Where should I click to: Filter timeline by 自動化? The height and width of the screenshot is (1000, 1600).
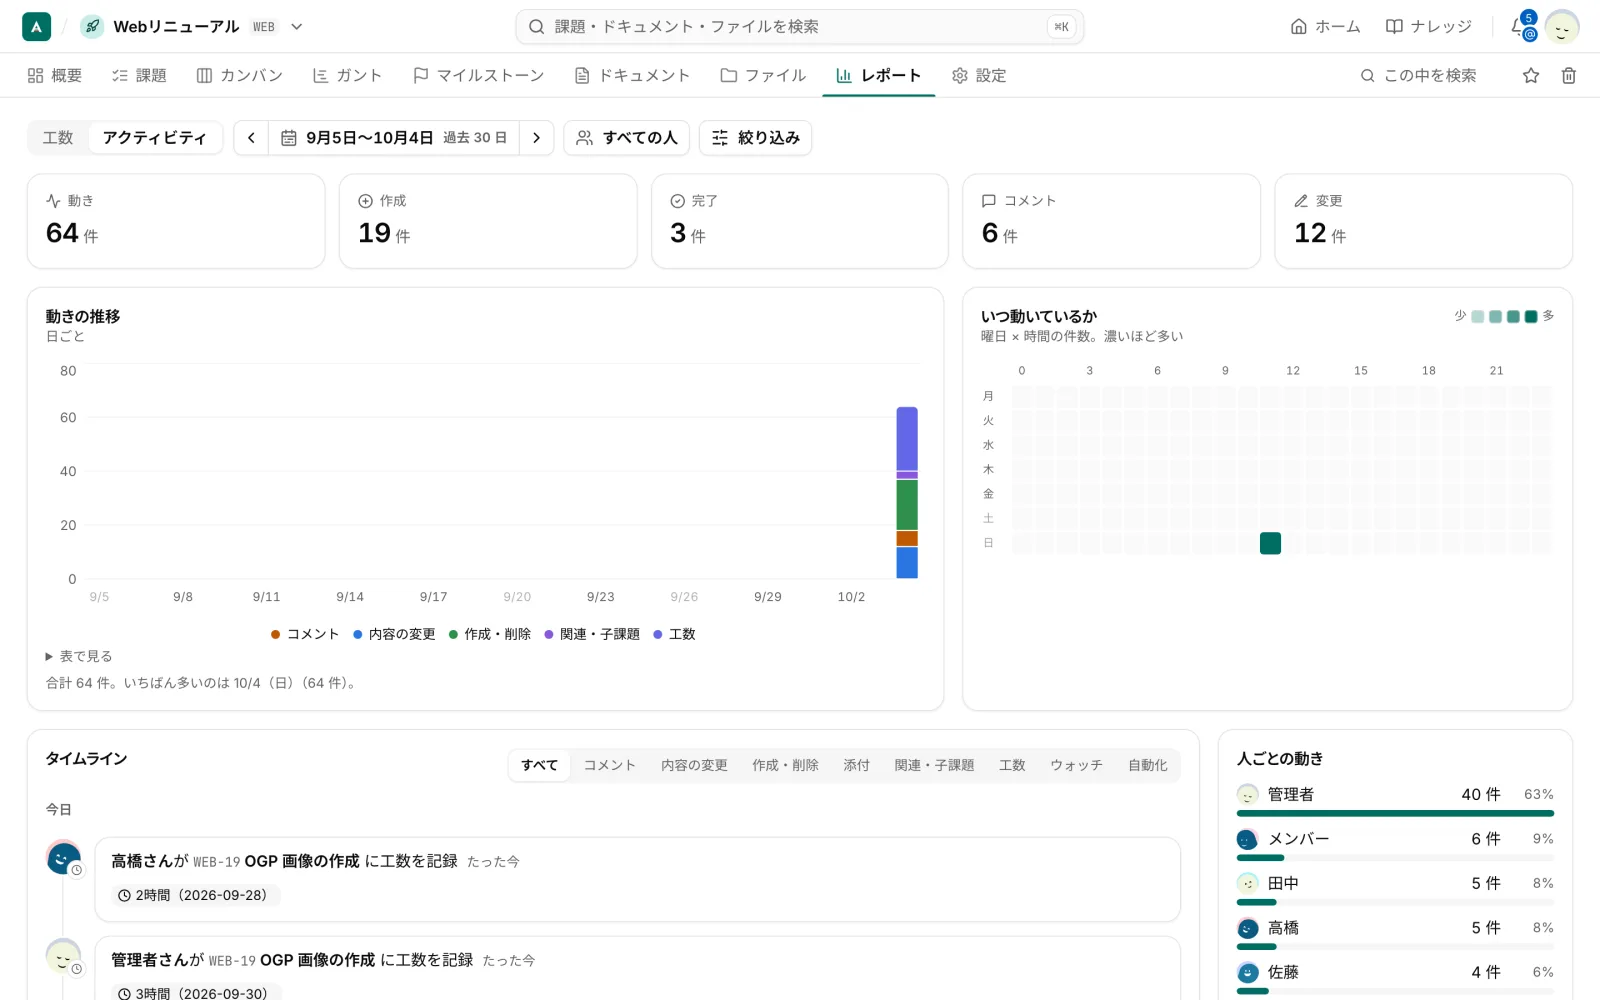click(x=1147, y=765)
